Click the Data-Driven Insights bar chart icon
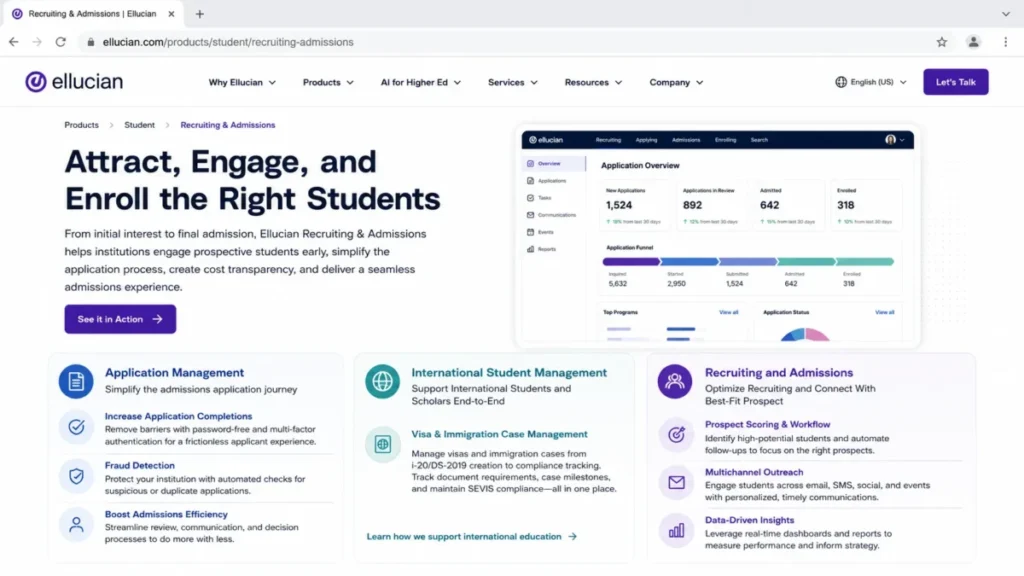The image size is (1024, 576). [x=676, y=530]
